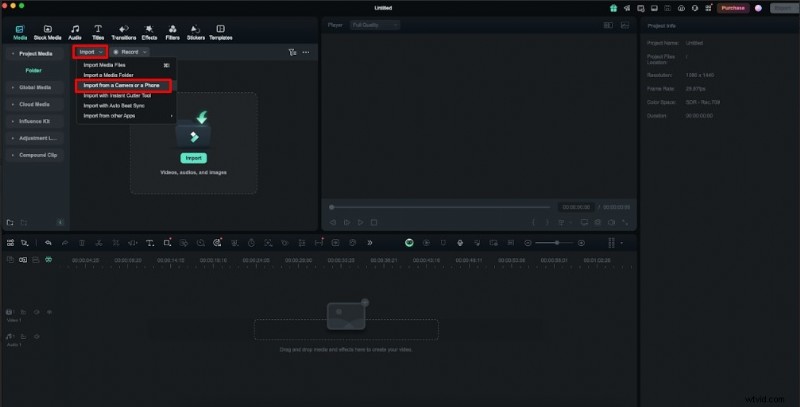800x407 pixels.
Task: Open the Stock Media tab
Action: tap(47, 32)
